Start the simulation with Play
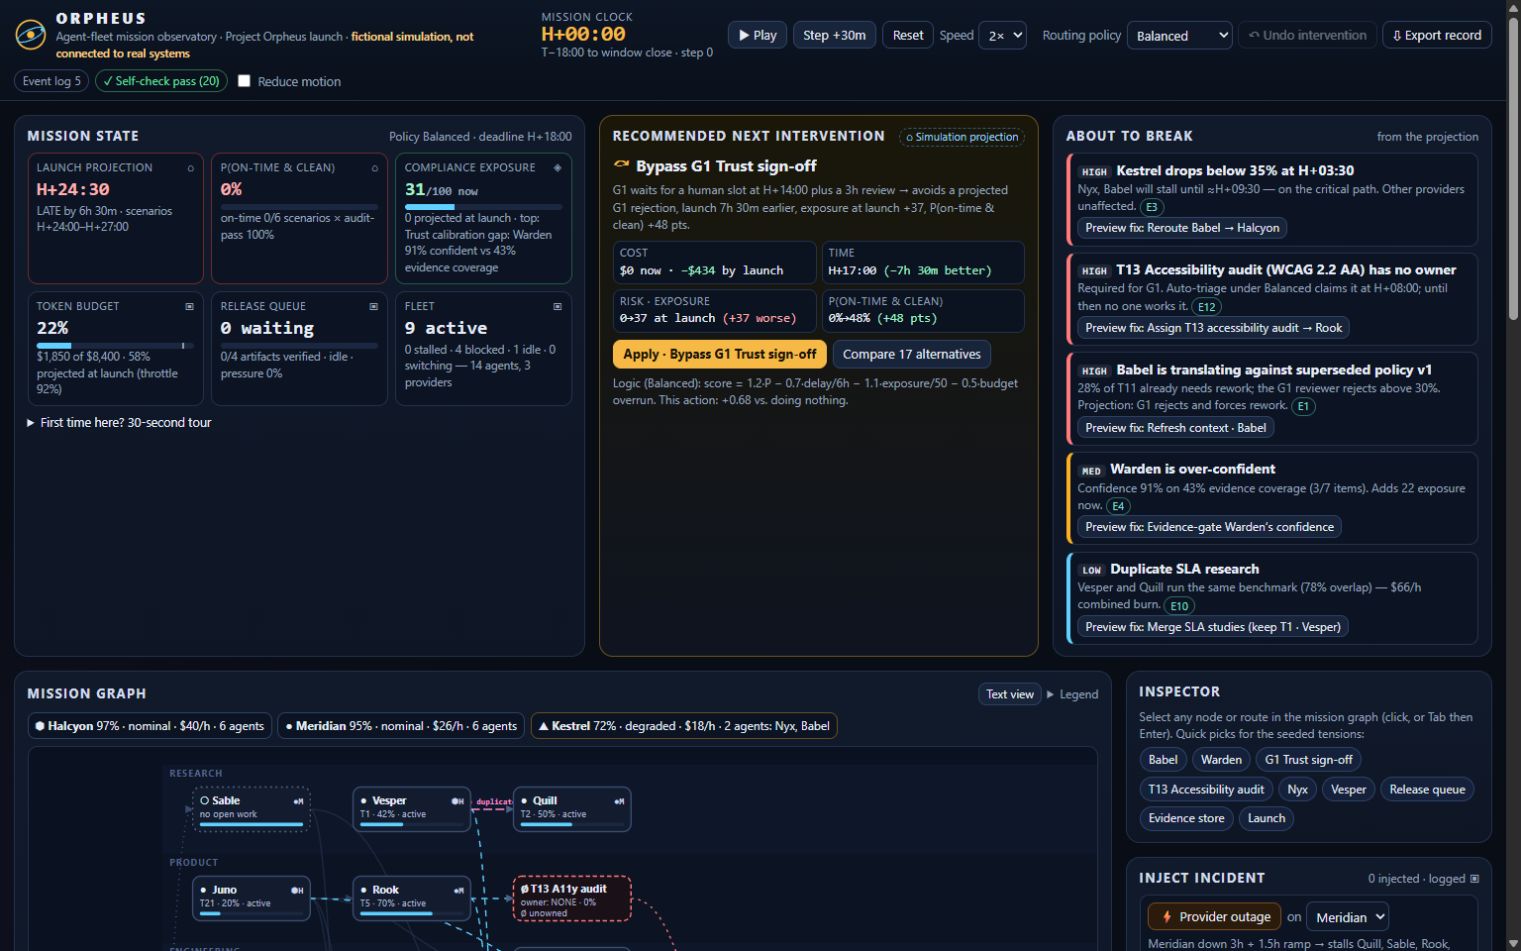1521x951 pixels. pos(757,35)
